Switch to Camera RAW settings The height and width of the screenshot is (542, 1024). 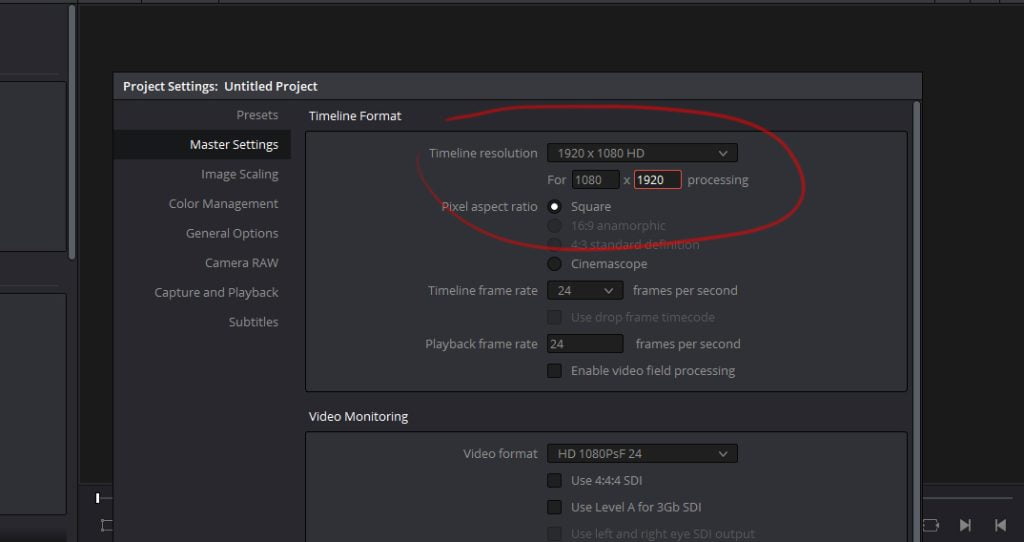click(x=242, y=263)
